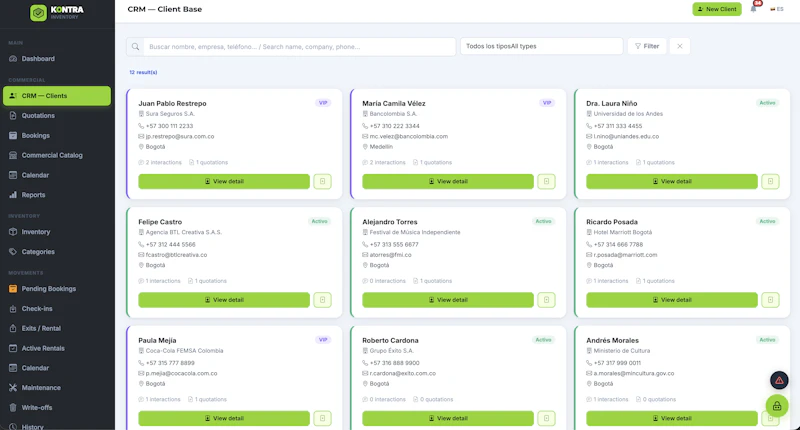Screen dimensions: 800x430
Task: Open Write-offs
Action: click(57, 408)
